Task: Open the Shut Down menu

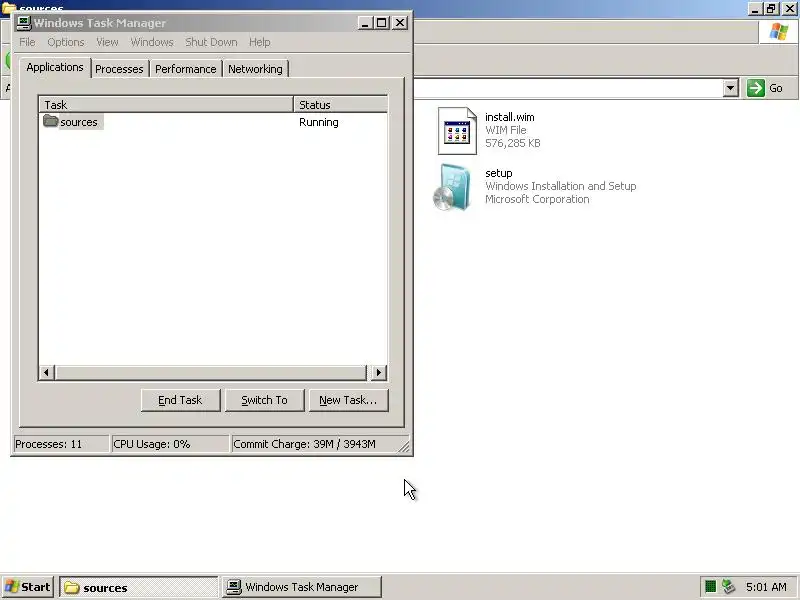Action: pos(211,42)
